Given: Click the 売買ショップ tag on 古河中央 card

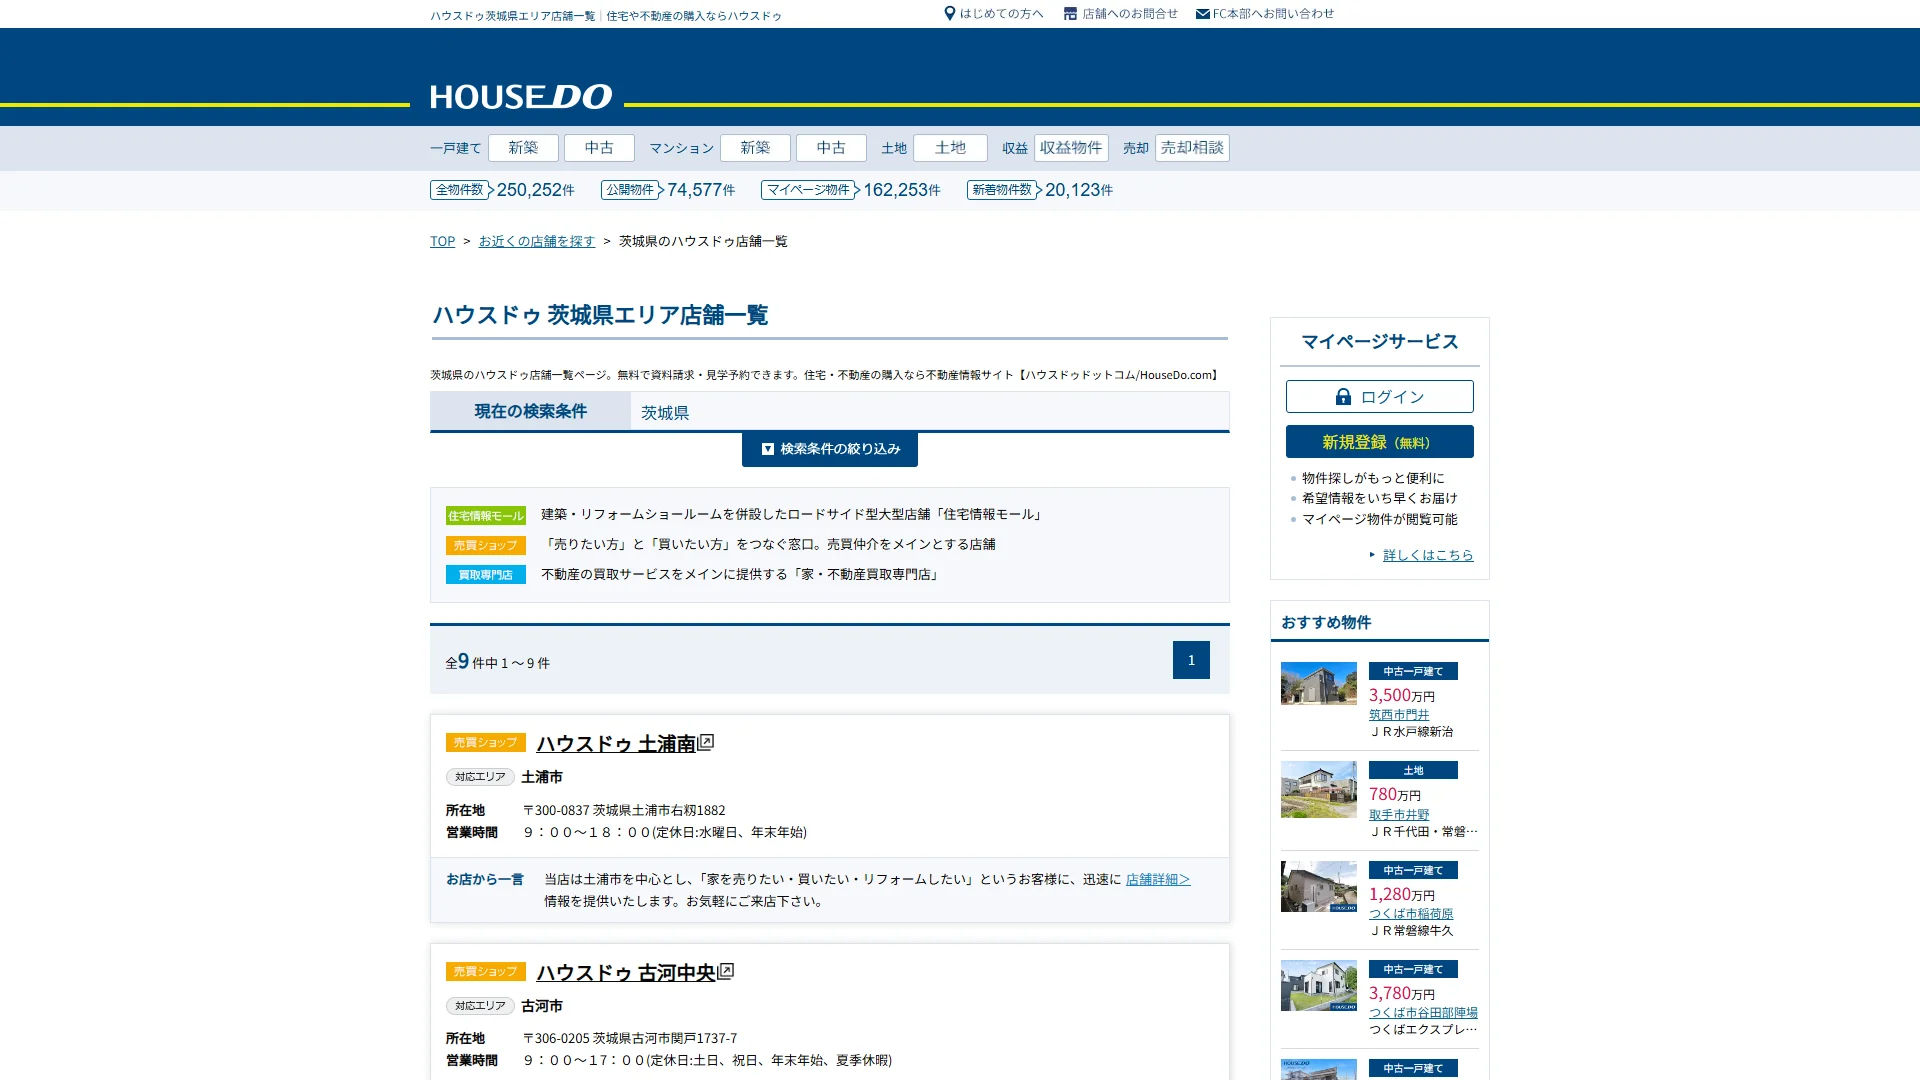Looking at the screenshot, I should point(486,972).
